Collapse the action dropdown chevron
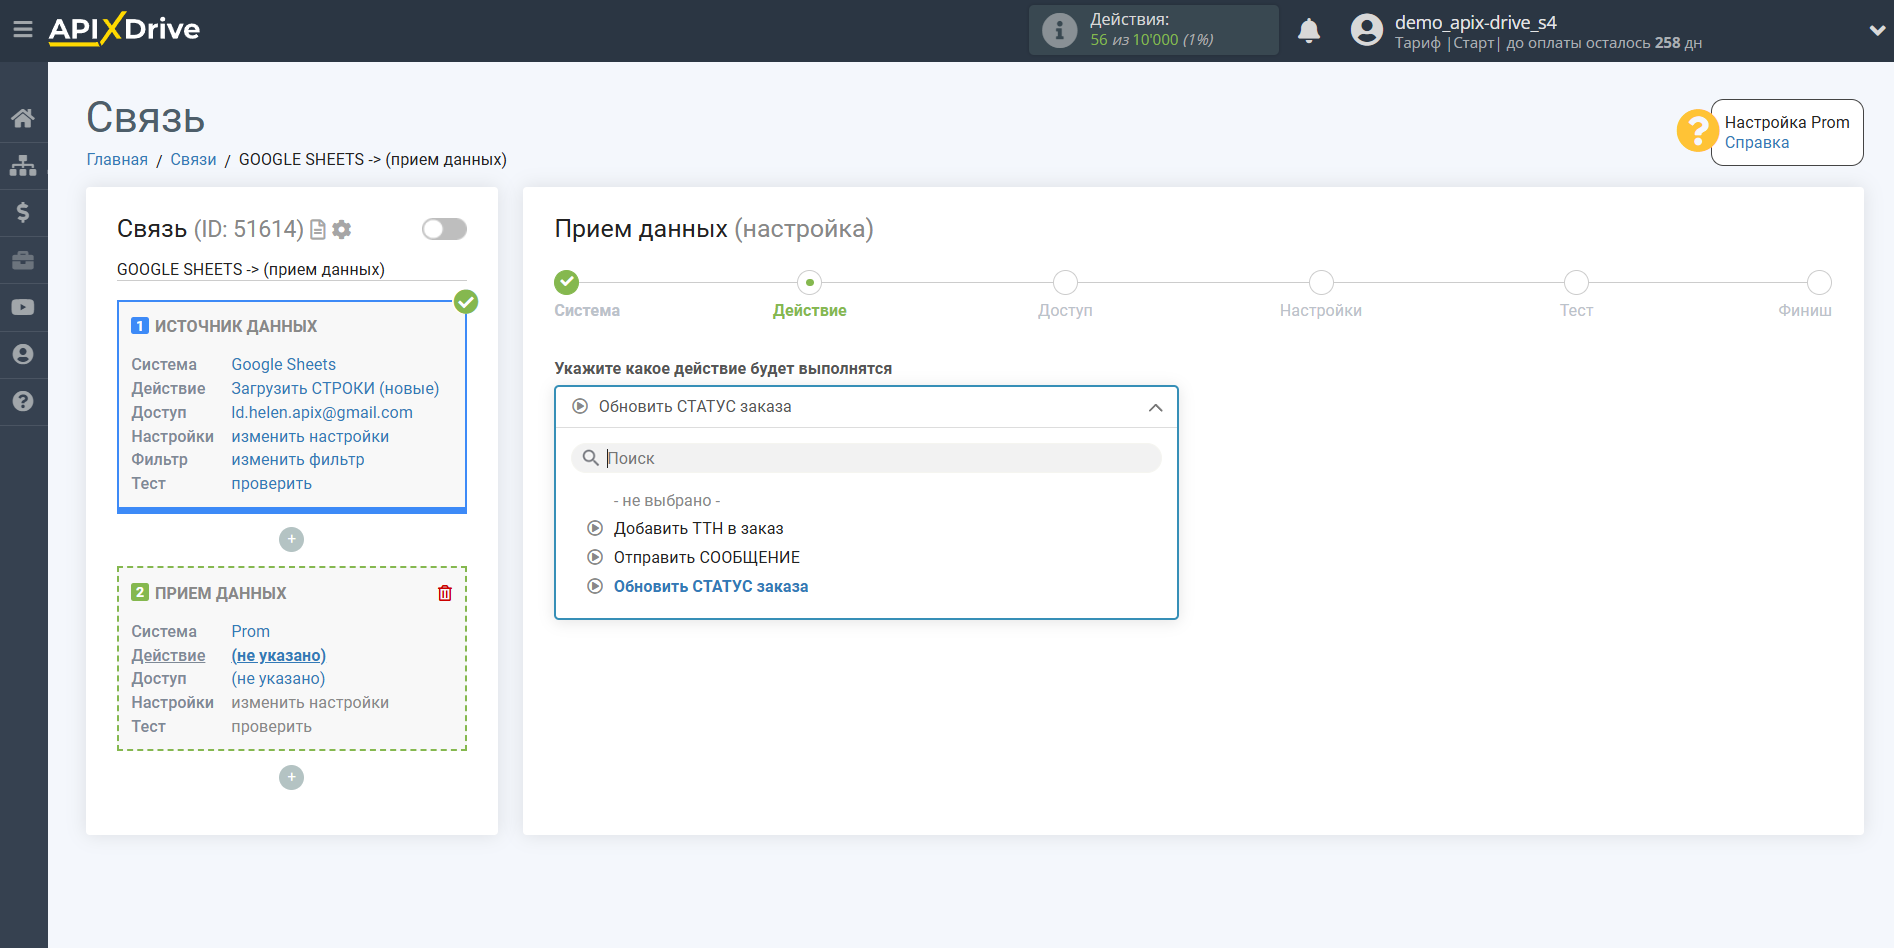 coord(1155,407)
